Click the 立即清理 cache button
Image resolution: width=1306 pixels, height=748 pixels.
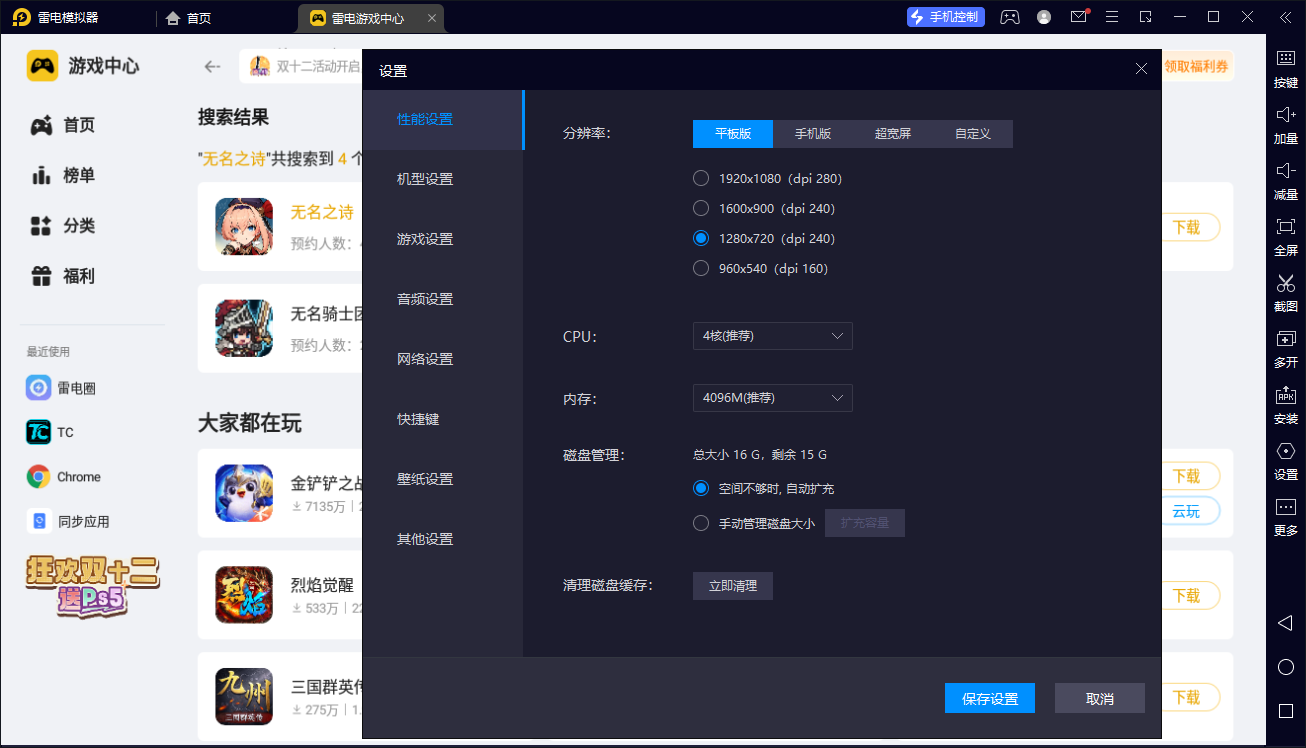pyautogui.click(x=732, y=586)
